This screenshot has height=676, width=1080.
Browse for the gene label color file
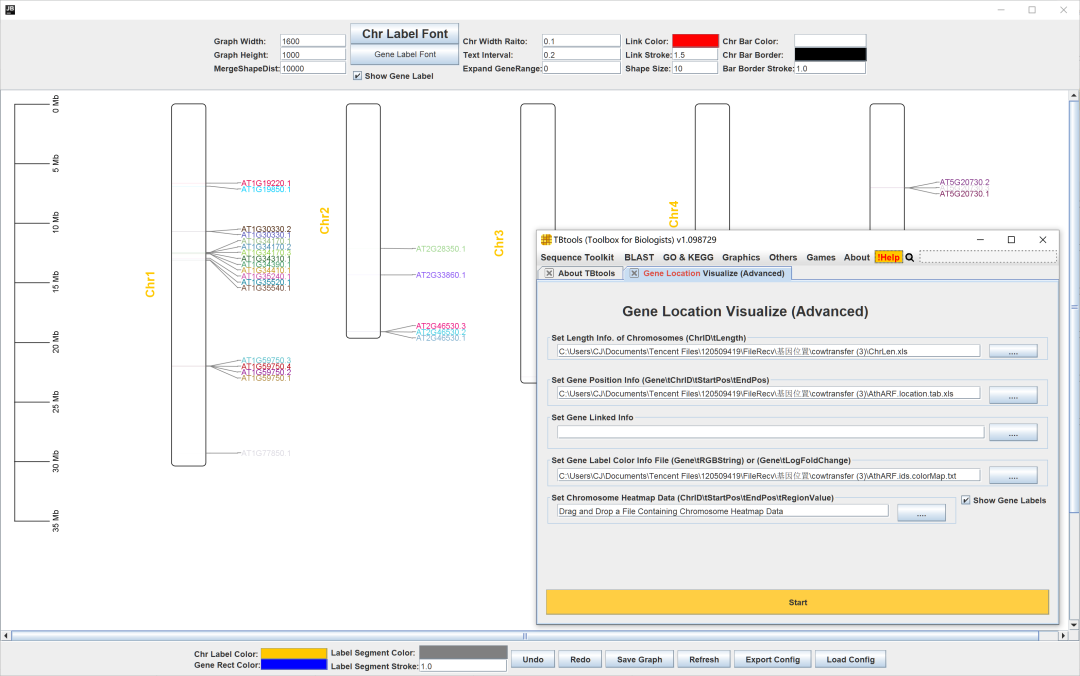click(1013, 474)
